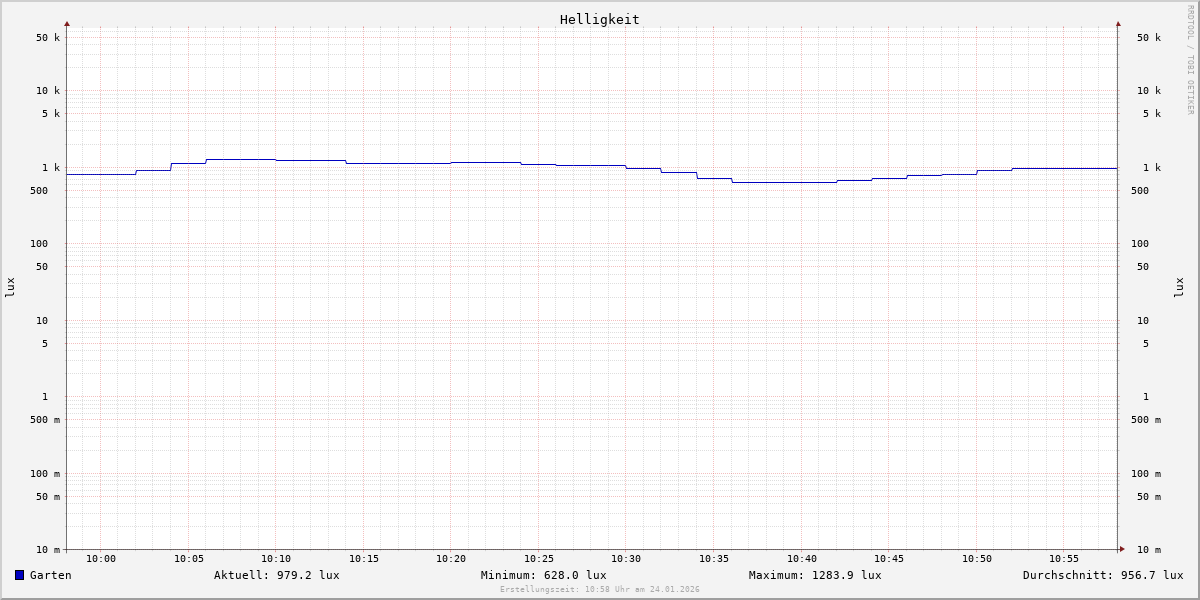
Task: Click the Garten legend label
Action: [50, 575]
